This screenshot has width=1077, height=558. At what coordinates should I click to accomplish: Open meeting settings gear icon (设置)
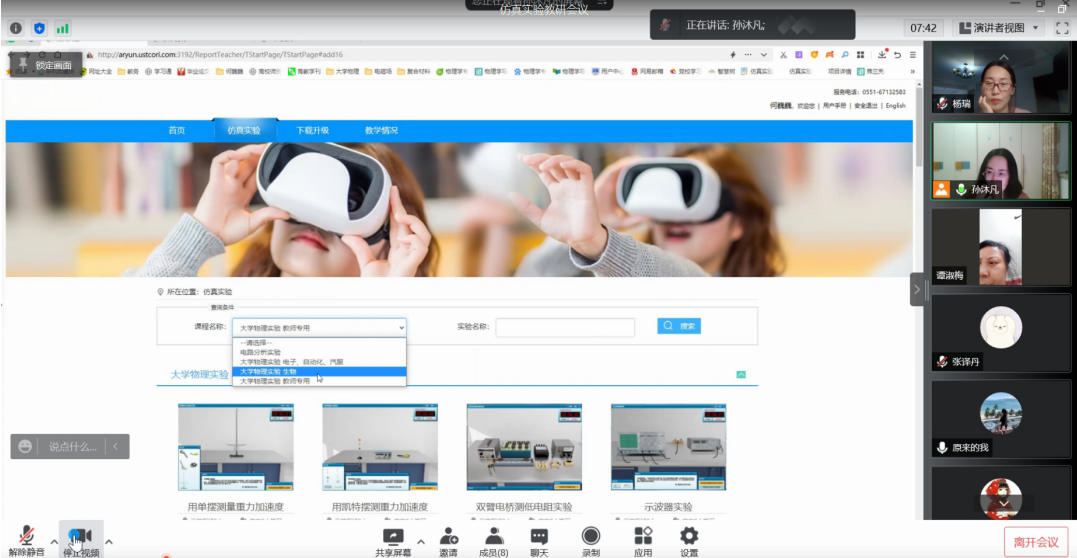pos(689,537)
